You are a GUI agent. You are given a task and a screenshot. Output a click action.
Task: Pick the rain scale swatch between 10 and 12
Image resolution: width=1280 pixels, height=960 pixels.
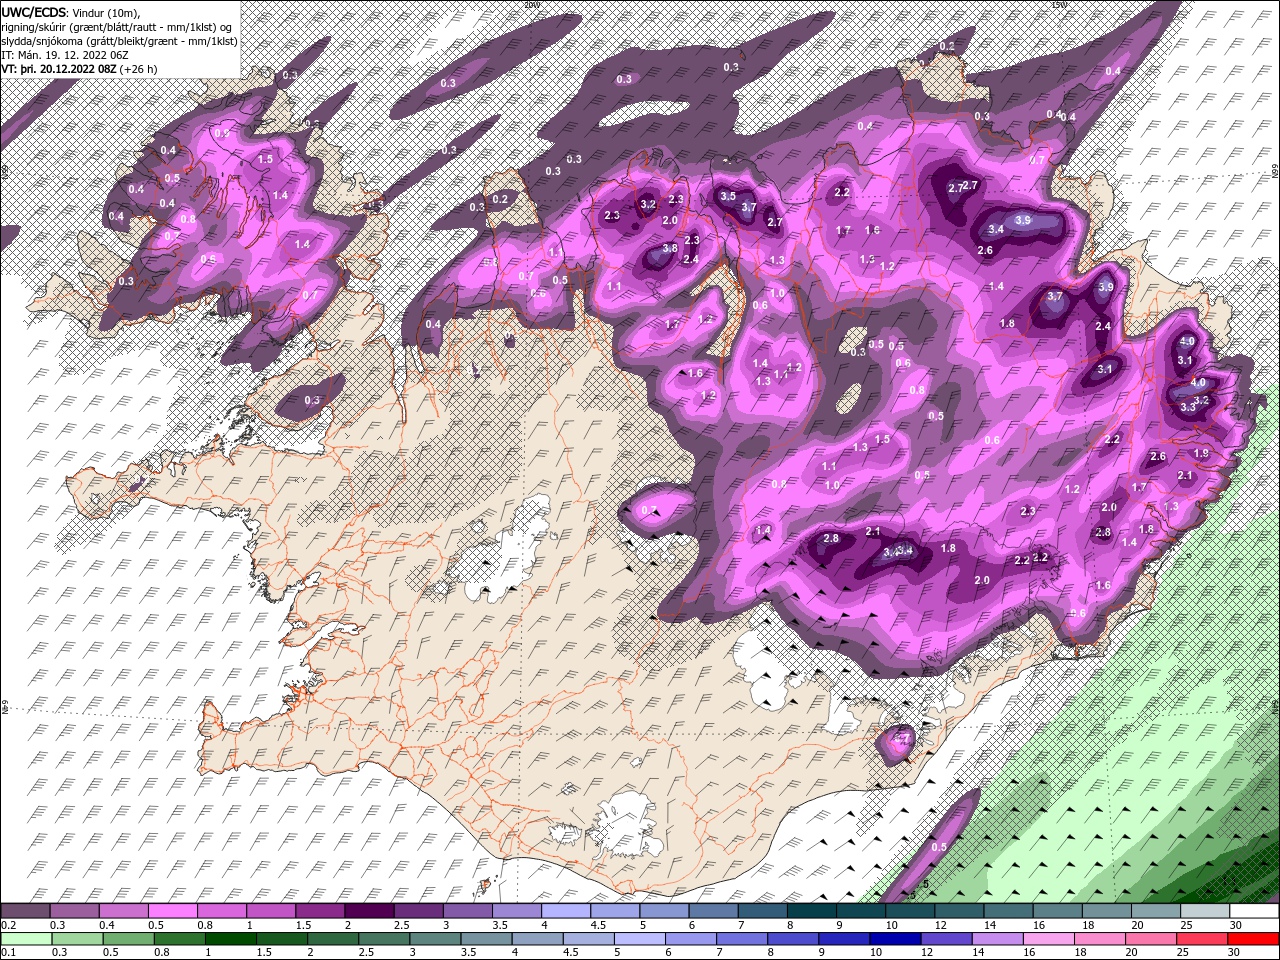point(896,938)
